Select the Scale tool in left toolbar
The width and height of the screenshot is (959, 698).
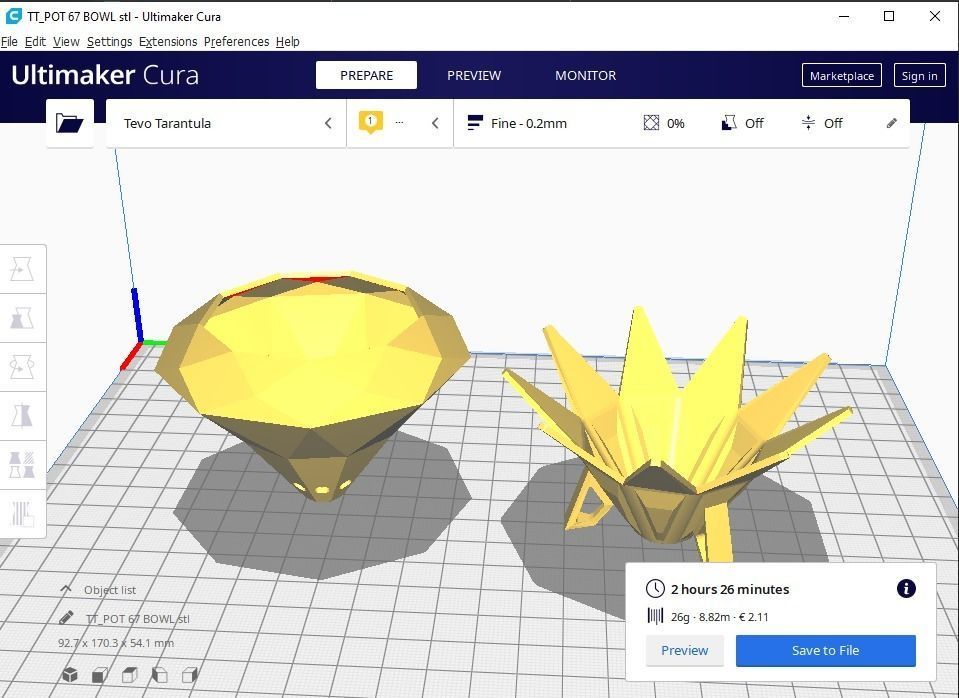pyautogui.click(x=22, y=318)
